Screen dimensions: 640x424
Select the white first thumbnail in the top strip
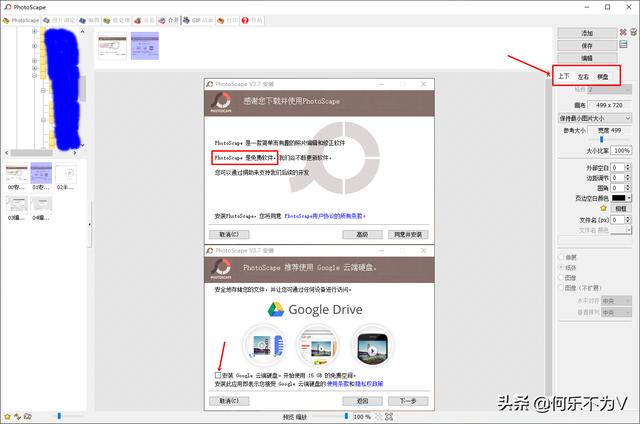coord(113,46)
